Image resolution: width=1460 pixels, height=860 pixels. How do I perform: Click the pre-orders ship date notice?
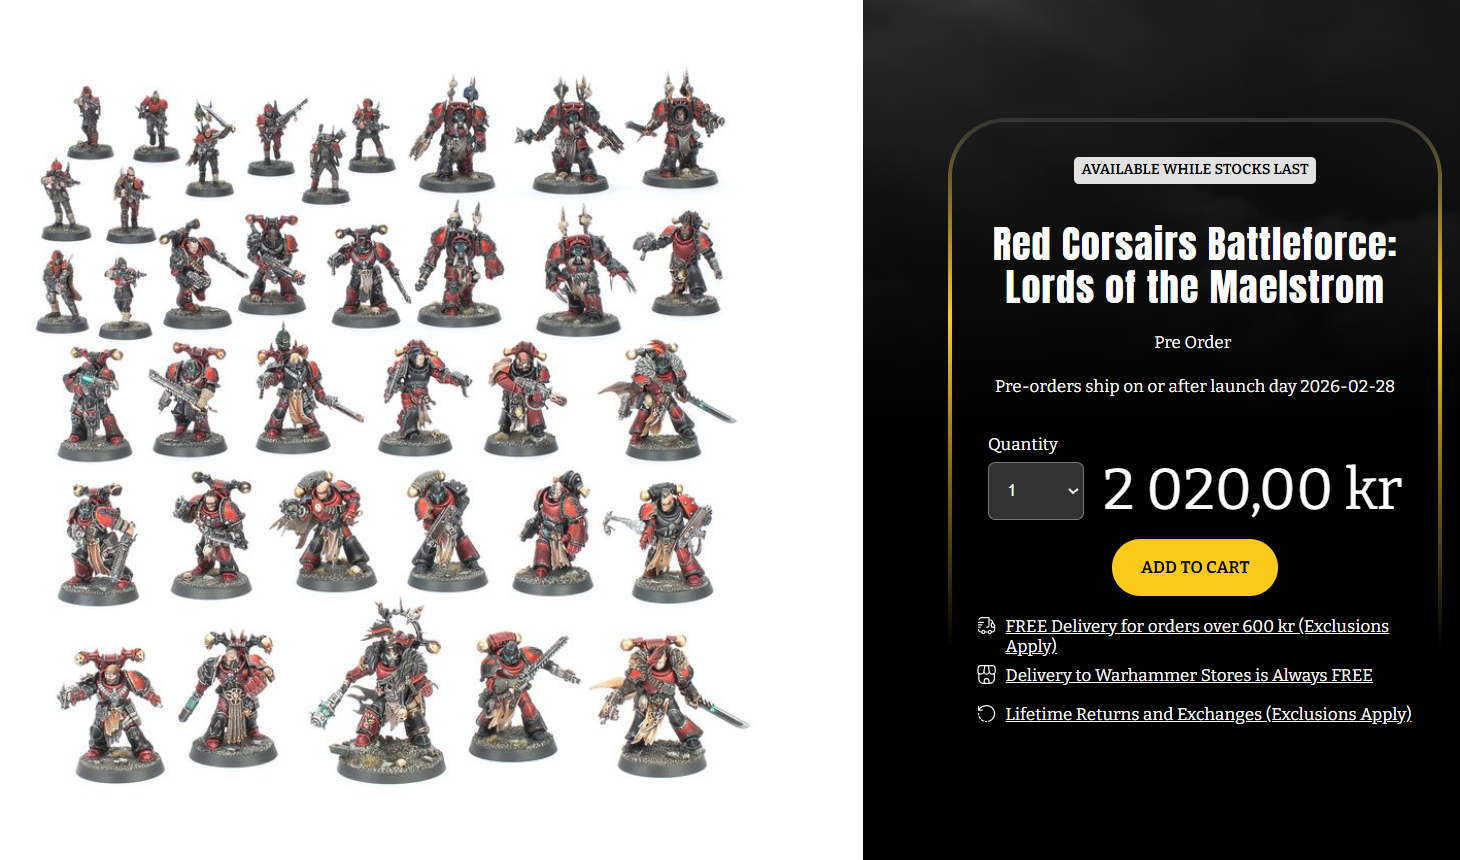pyautogui.click(x=1194, y=386)
